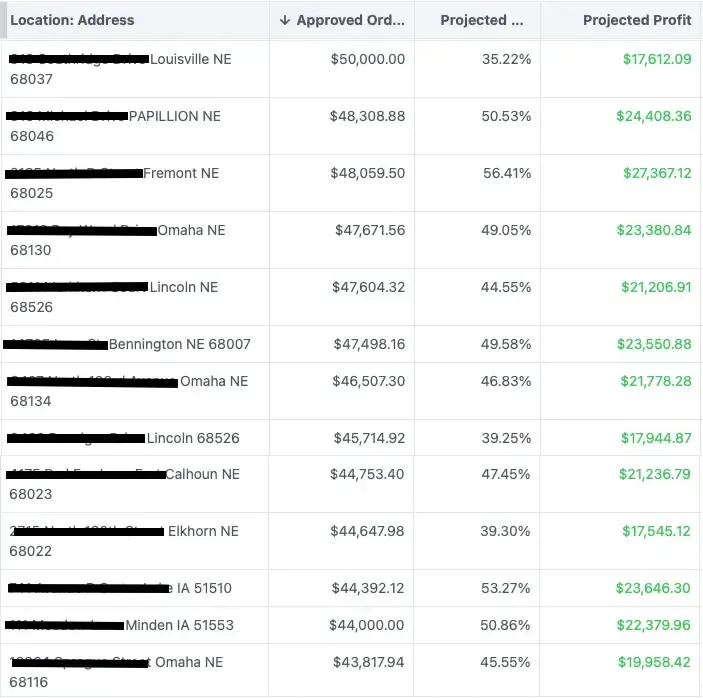Click the truncated 'Projected ...' column header
The image size is (703, 698).
pyautogui.click(x=482, y=20)
